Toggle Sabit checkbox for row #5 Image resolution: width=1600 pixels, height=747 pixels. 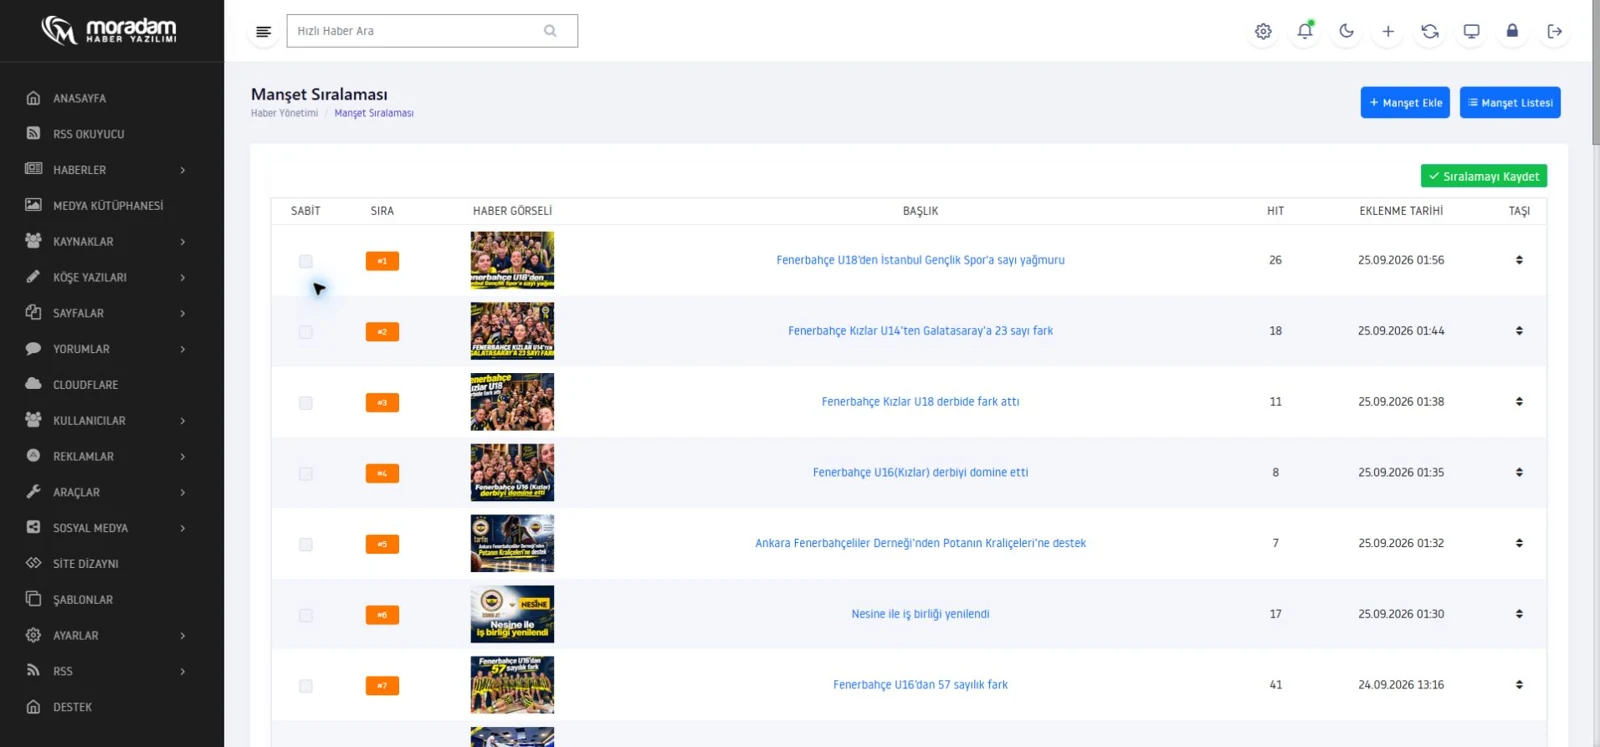[x=306, y=545]
